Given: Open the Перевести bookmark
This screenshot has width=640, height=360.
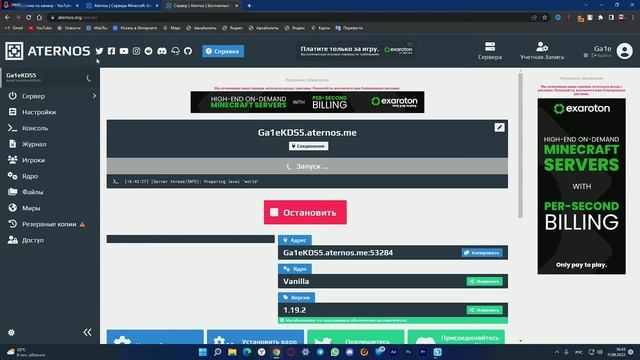Looking at the screenshot, I should (349, 28).
